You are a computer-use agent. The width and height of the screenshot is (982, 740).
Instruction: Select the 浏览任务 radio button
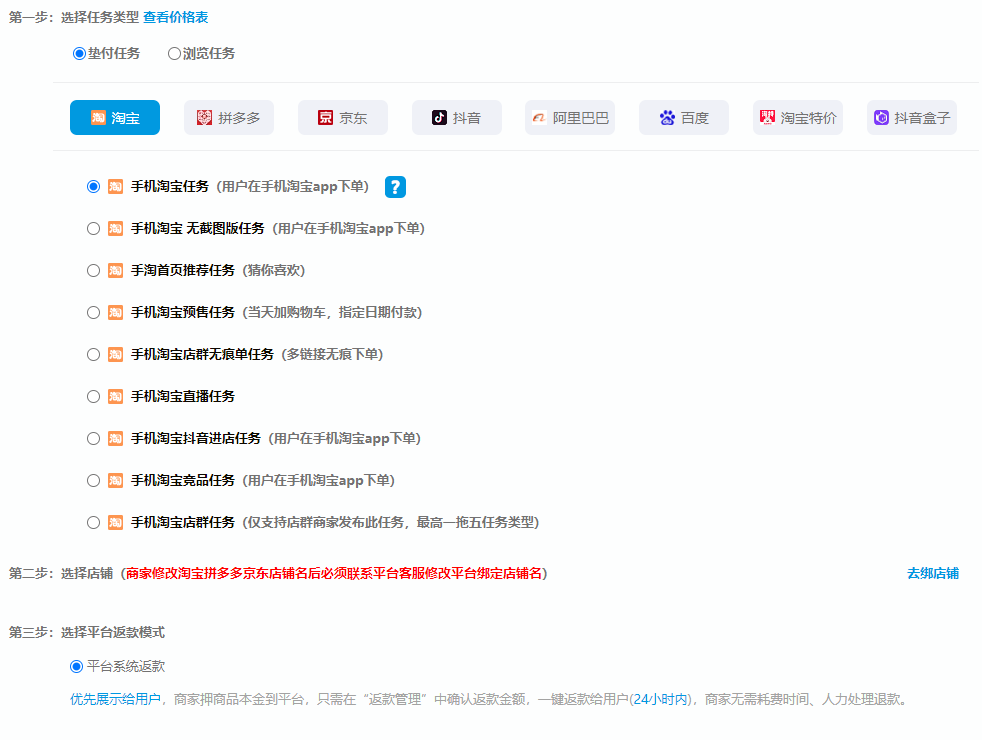pos(174,54)
